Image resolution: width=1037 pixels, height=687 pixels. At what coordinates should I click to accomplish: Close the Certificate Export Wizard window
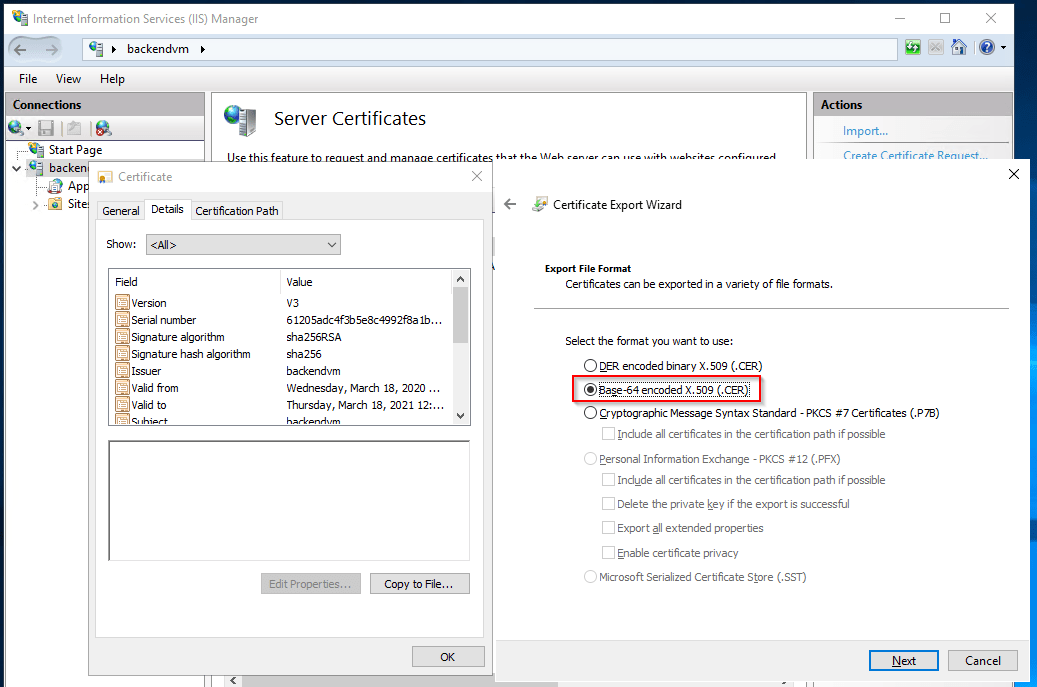pyautogui.click(x=1014, y=174)
